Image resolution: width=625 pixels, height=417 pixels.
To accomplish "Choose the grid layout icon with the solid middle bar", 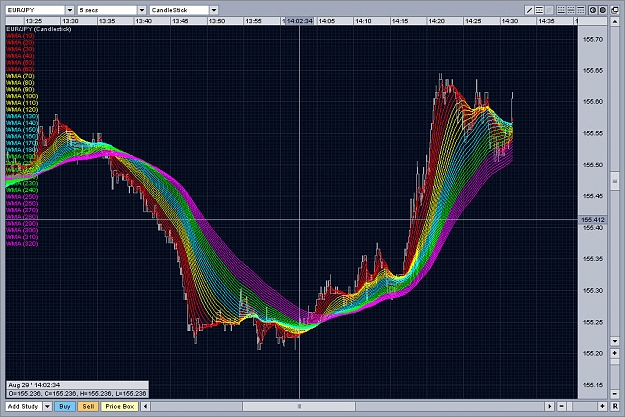I will (x=571, y=10).
